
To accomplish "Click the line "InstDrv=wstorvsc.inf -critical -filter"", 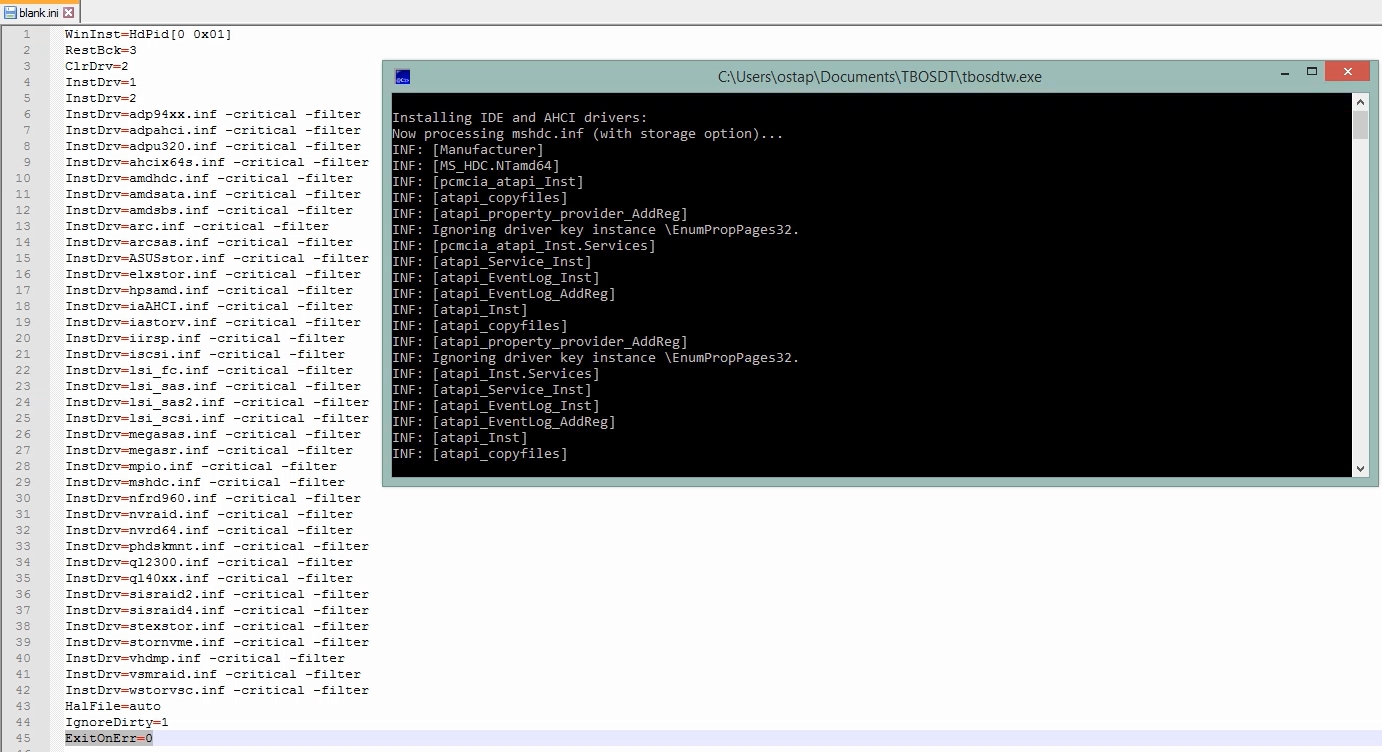I will click(217, 690).
